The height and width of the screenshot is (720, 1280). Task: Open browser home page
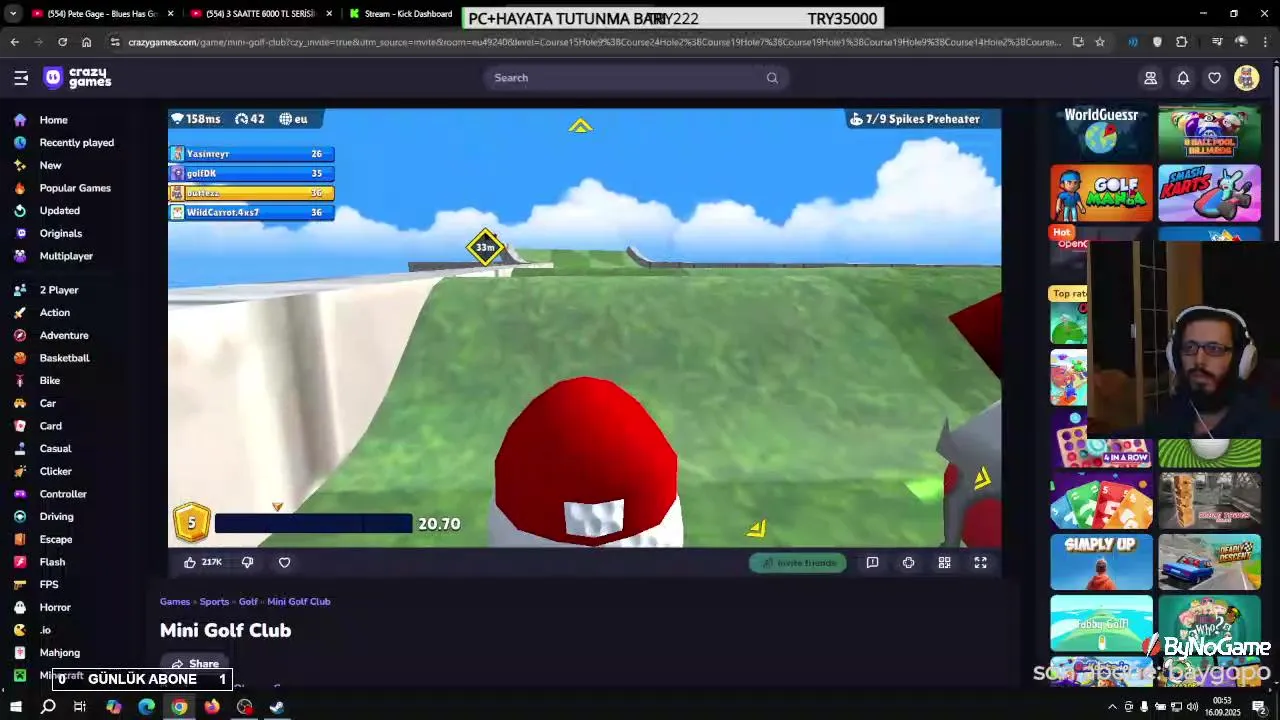point(87,42)
